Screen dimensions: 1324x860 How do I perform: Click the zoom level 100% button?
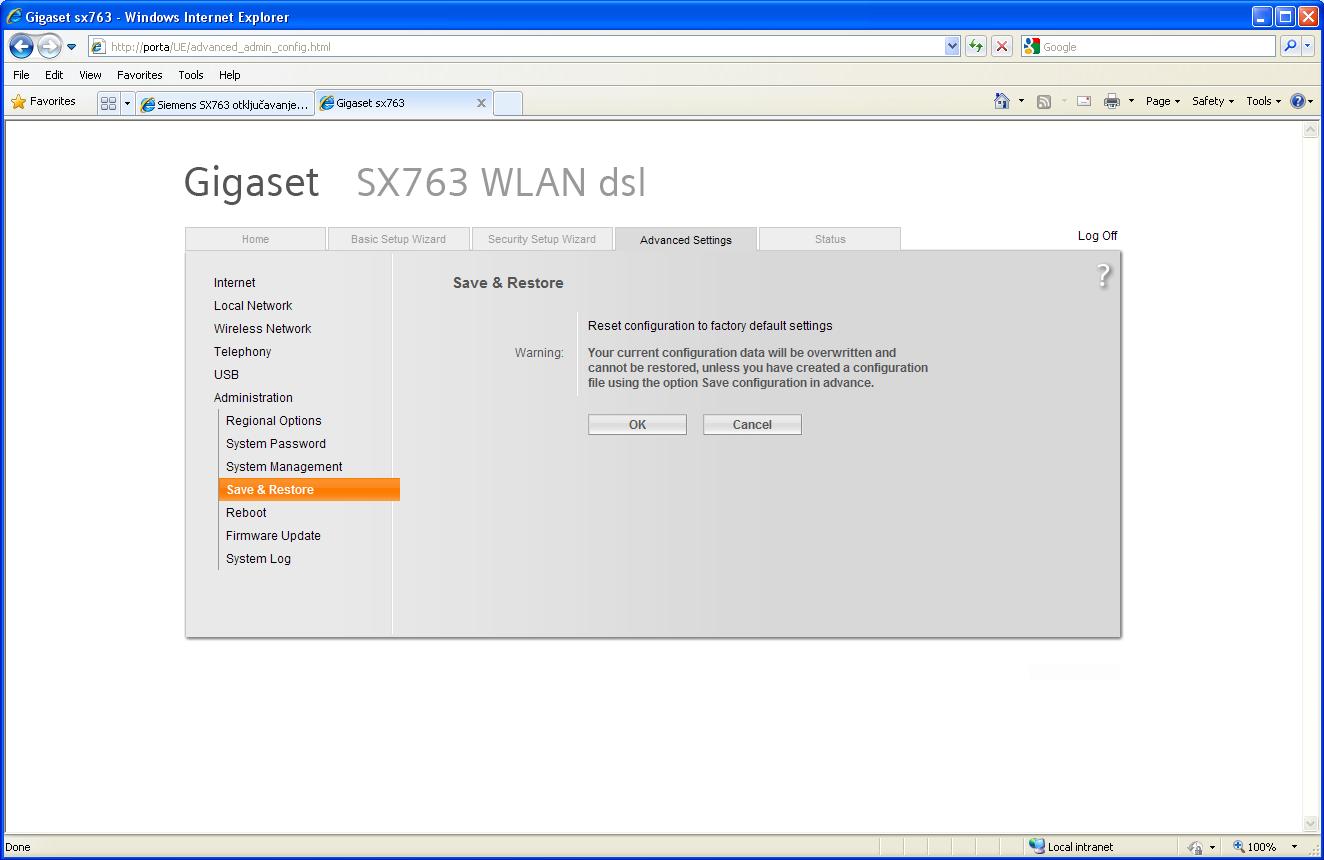pos(1254,847)
